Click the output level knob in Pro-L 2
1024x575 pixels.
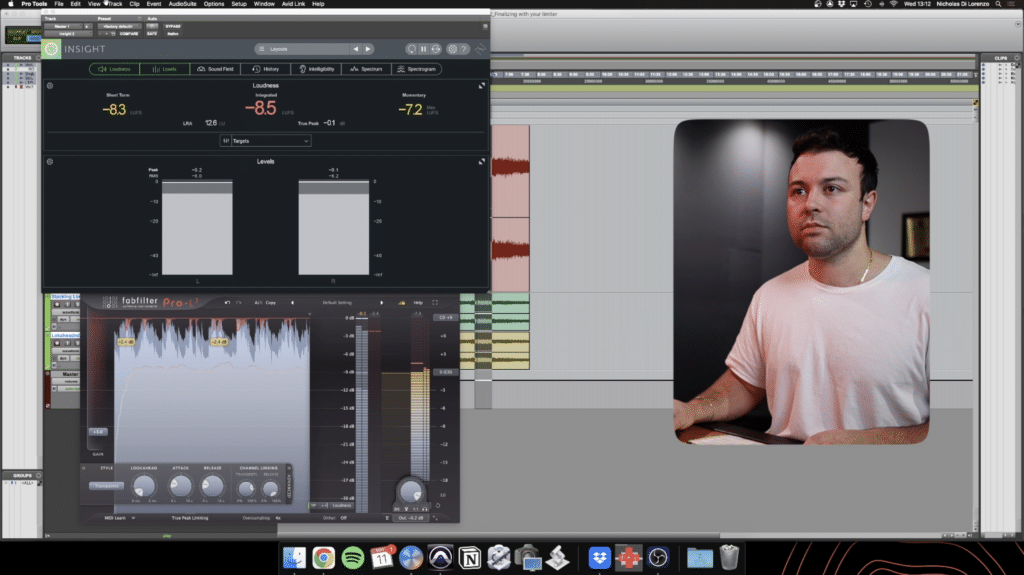tap(411, 491)
